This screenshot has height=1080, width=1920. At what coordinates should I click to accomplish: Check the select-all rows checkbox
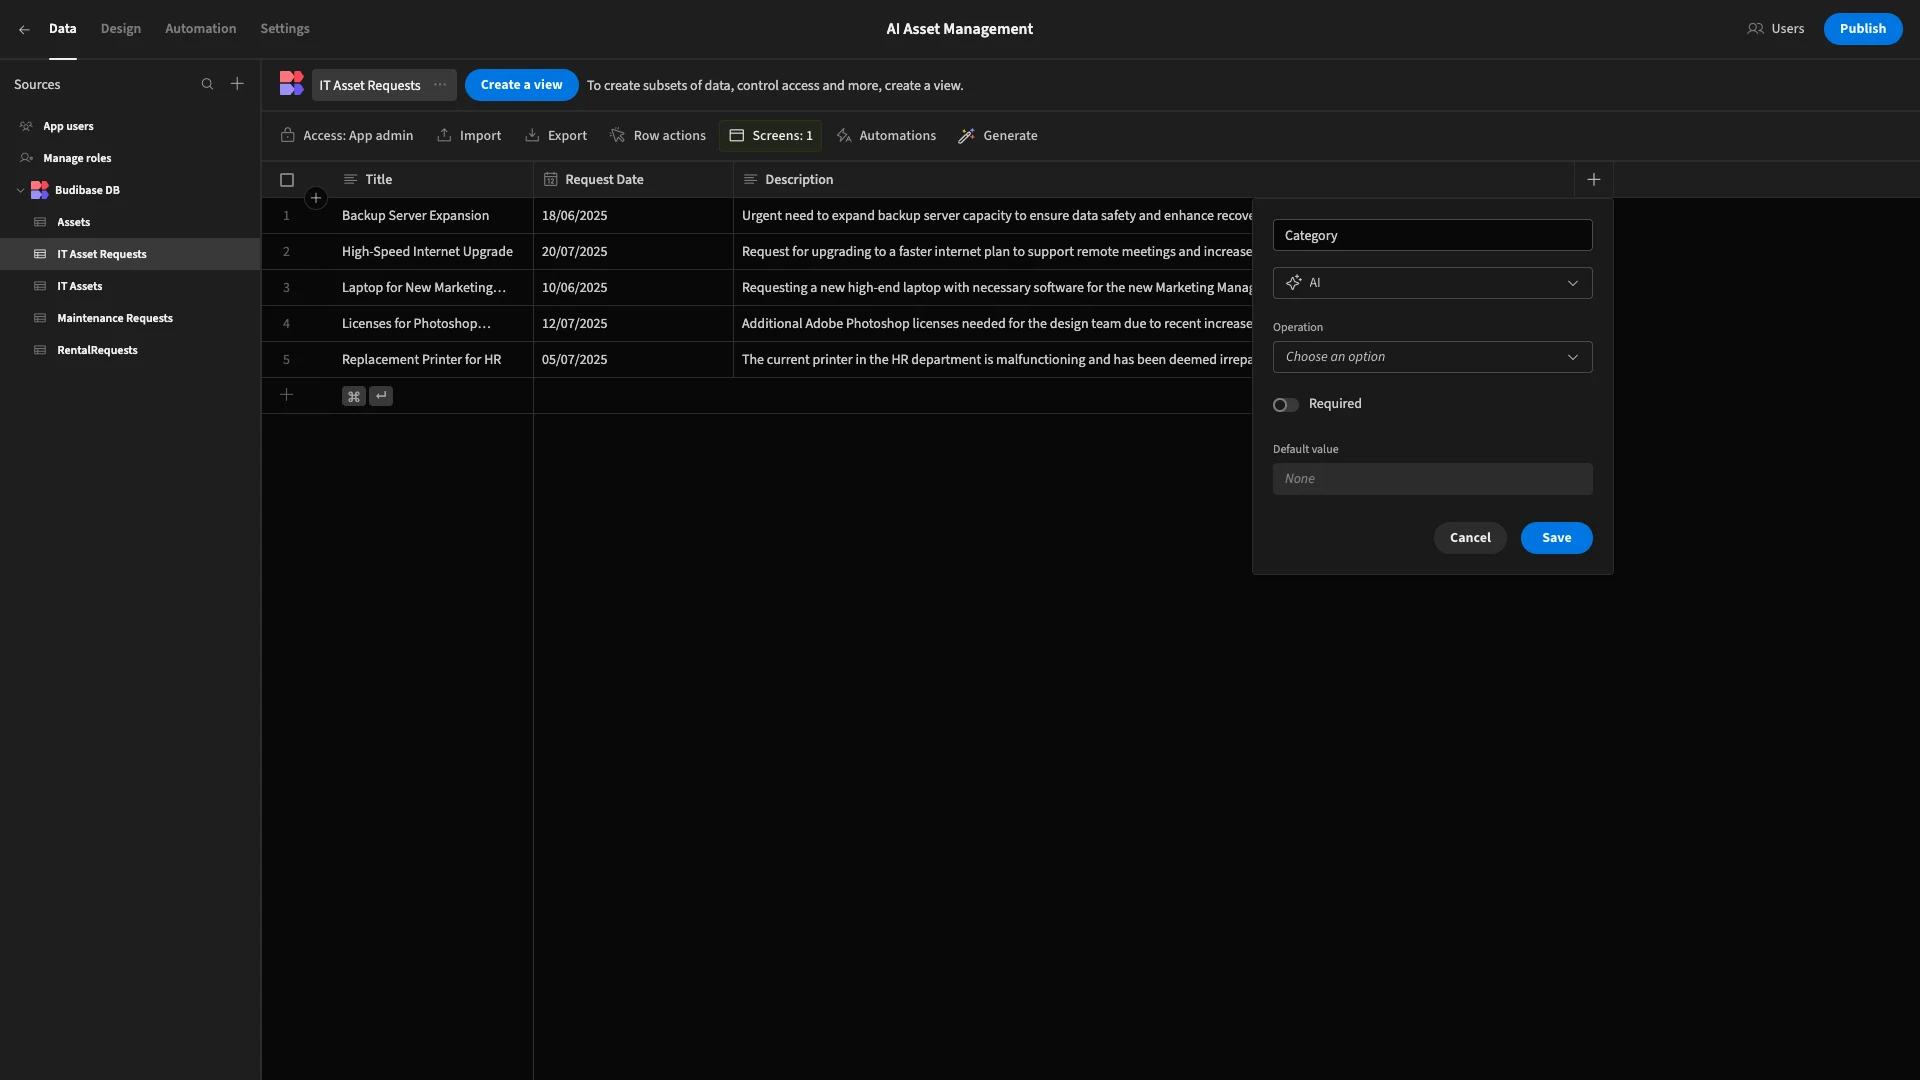[287, 180]
